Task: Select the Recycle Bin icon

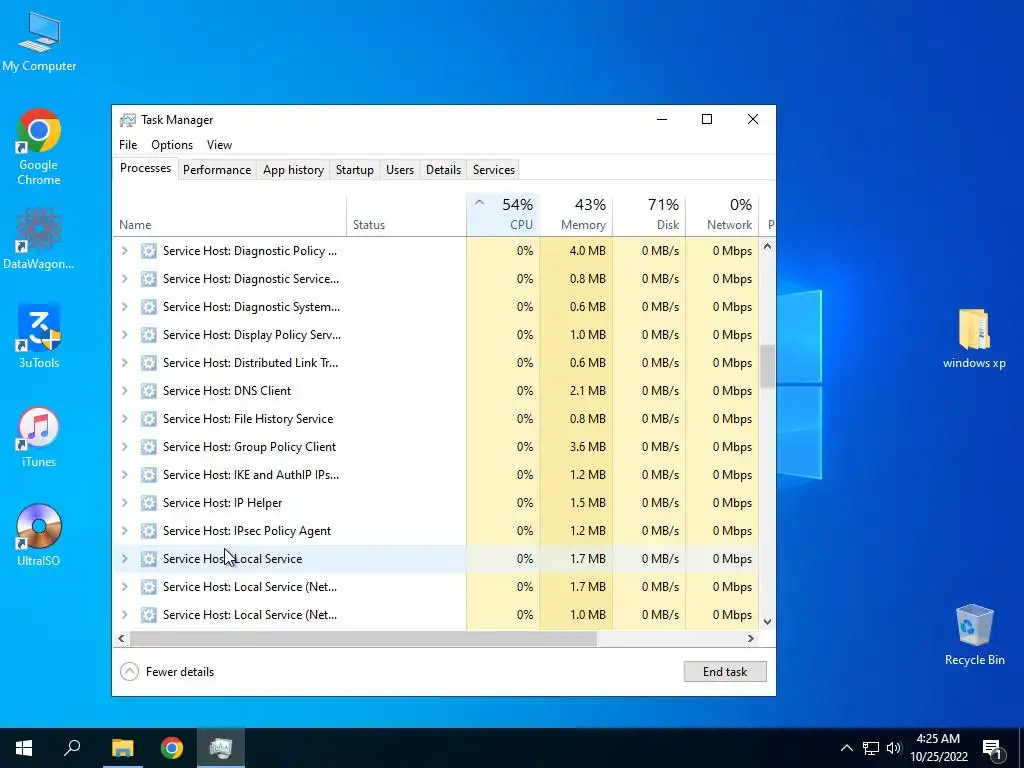Action: (974, 635)
